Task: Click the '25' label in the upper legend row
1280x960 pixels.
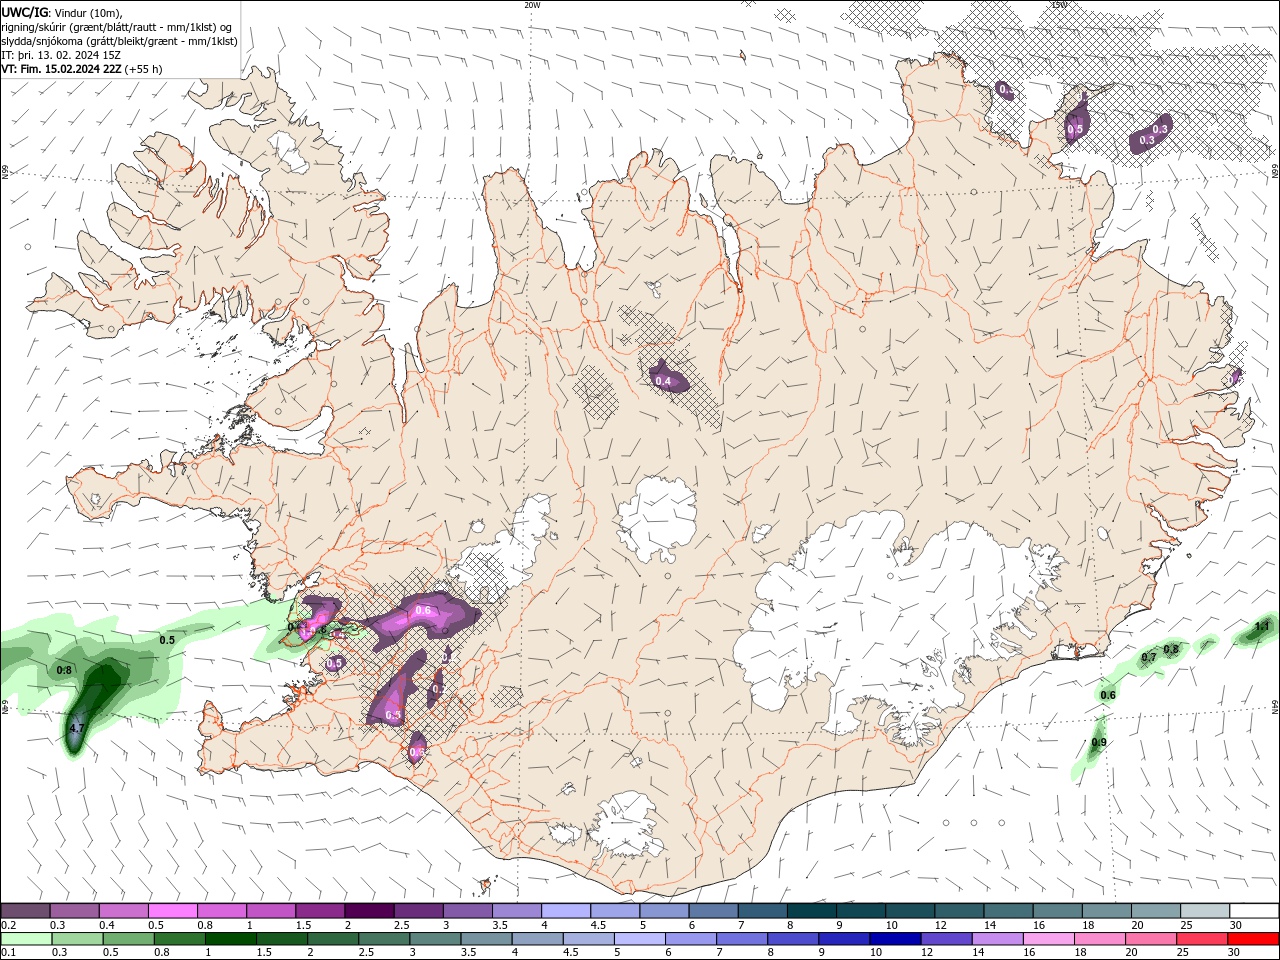Action: [x=1185, y=925]
